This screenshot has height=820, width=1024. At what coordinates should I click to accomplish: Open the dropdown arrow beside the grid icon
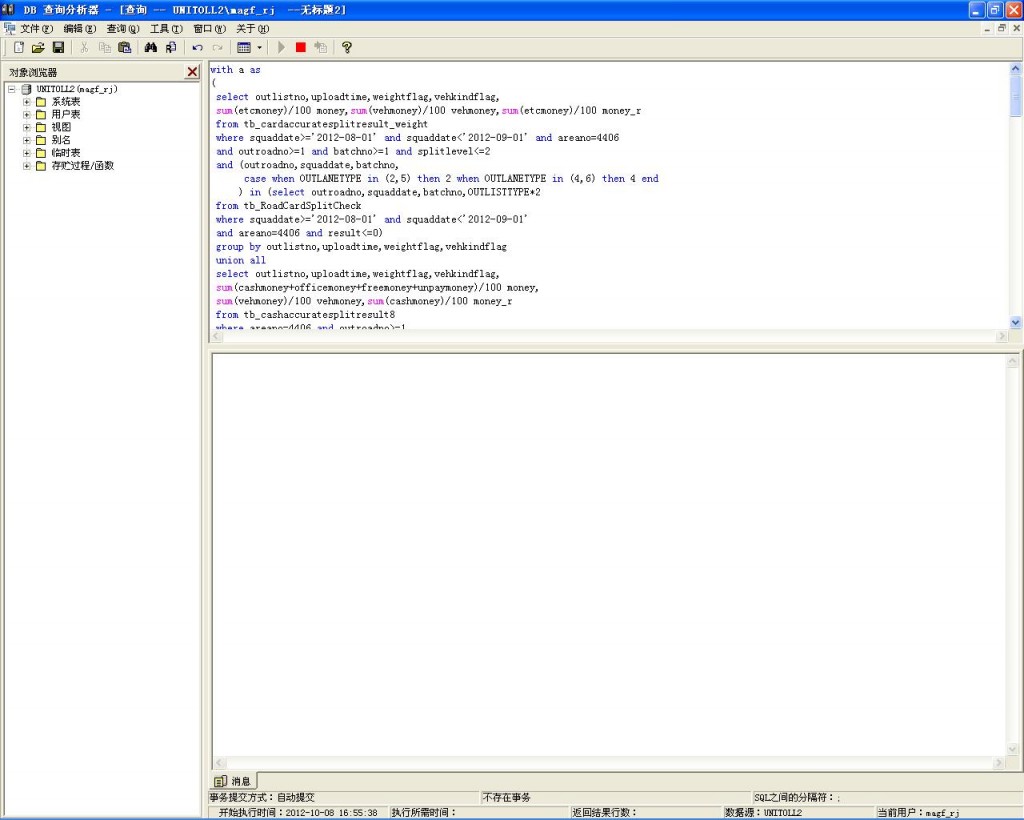click(x=259, y=47)
